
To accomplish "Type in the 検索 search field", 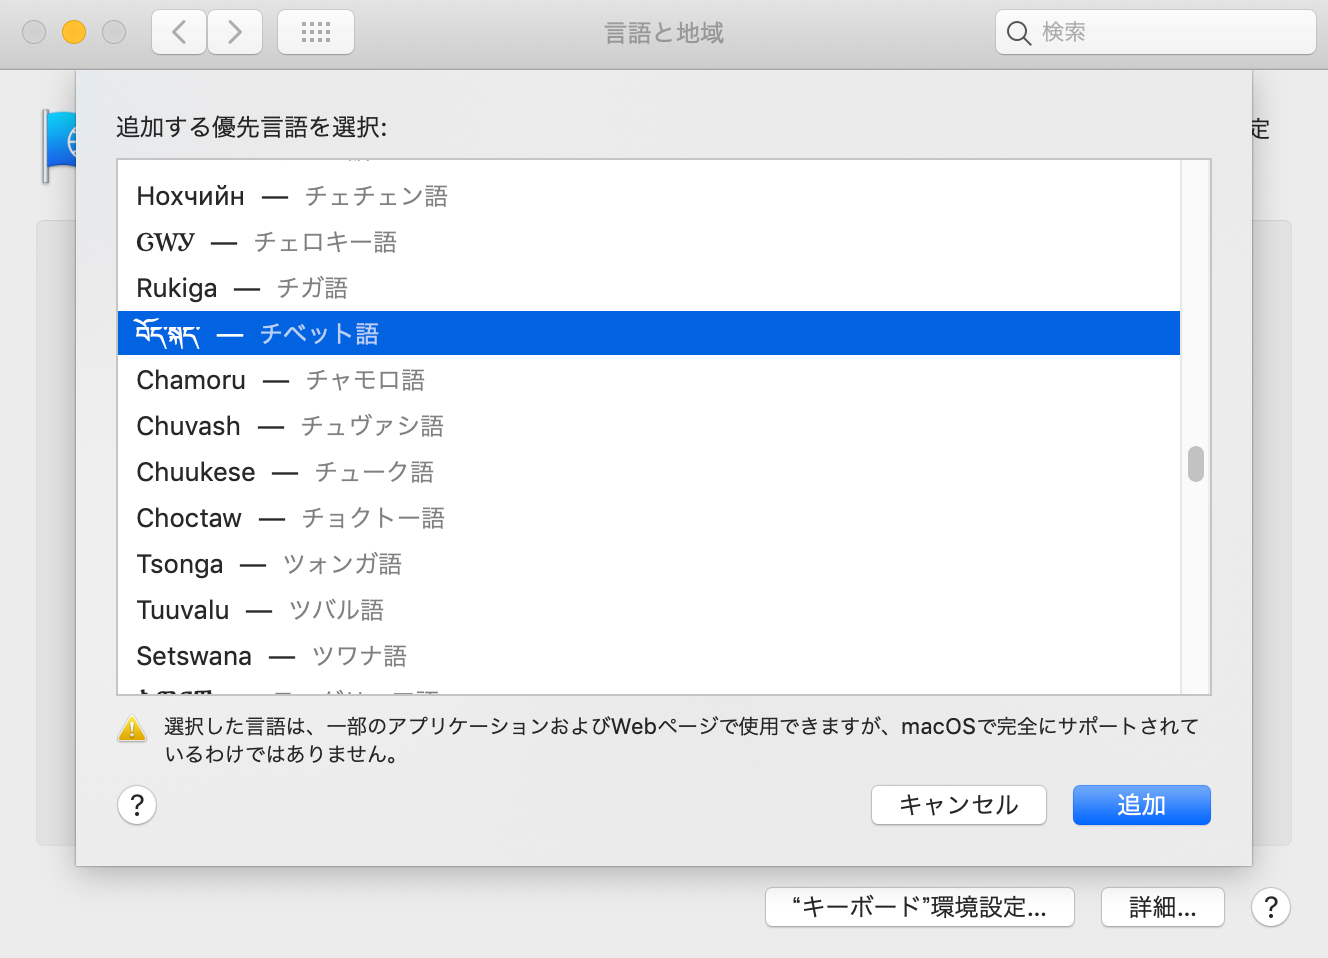I will pos(1170,33).
